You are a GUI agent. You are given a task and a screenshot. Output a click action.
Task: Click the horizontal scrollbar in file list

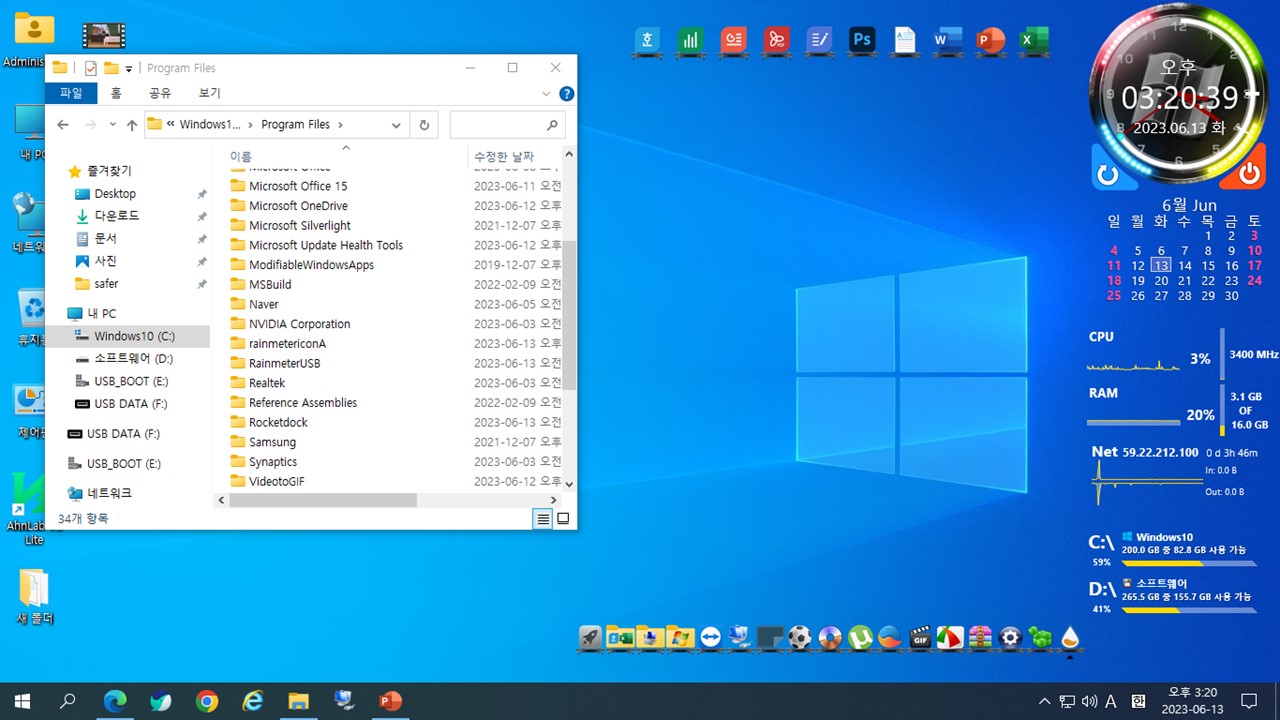322,499
